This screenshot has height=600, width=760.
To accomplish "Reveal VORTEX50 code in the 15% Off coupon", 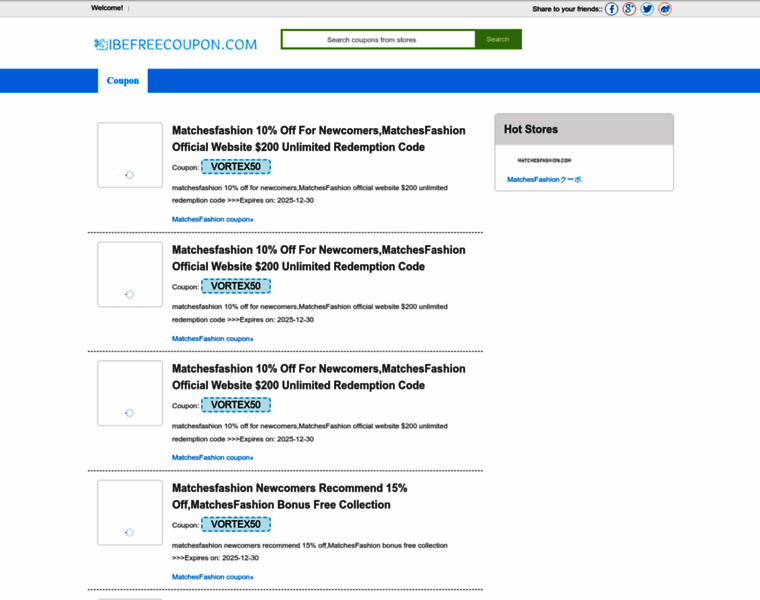I will (236, 524).
